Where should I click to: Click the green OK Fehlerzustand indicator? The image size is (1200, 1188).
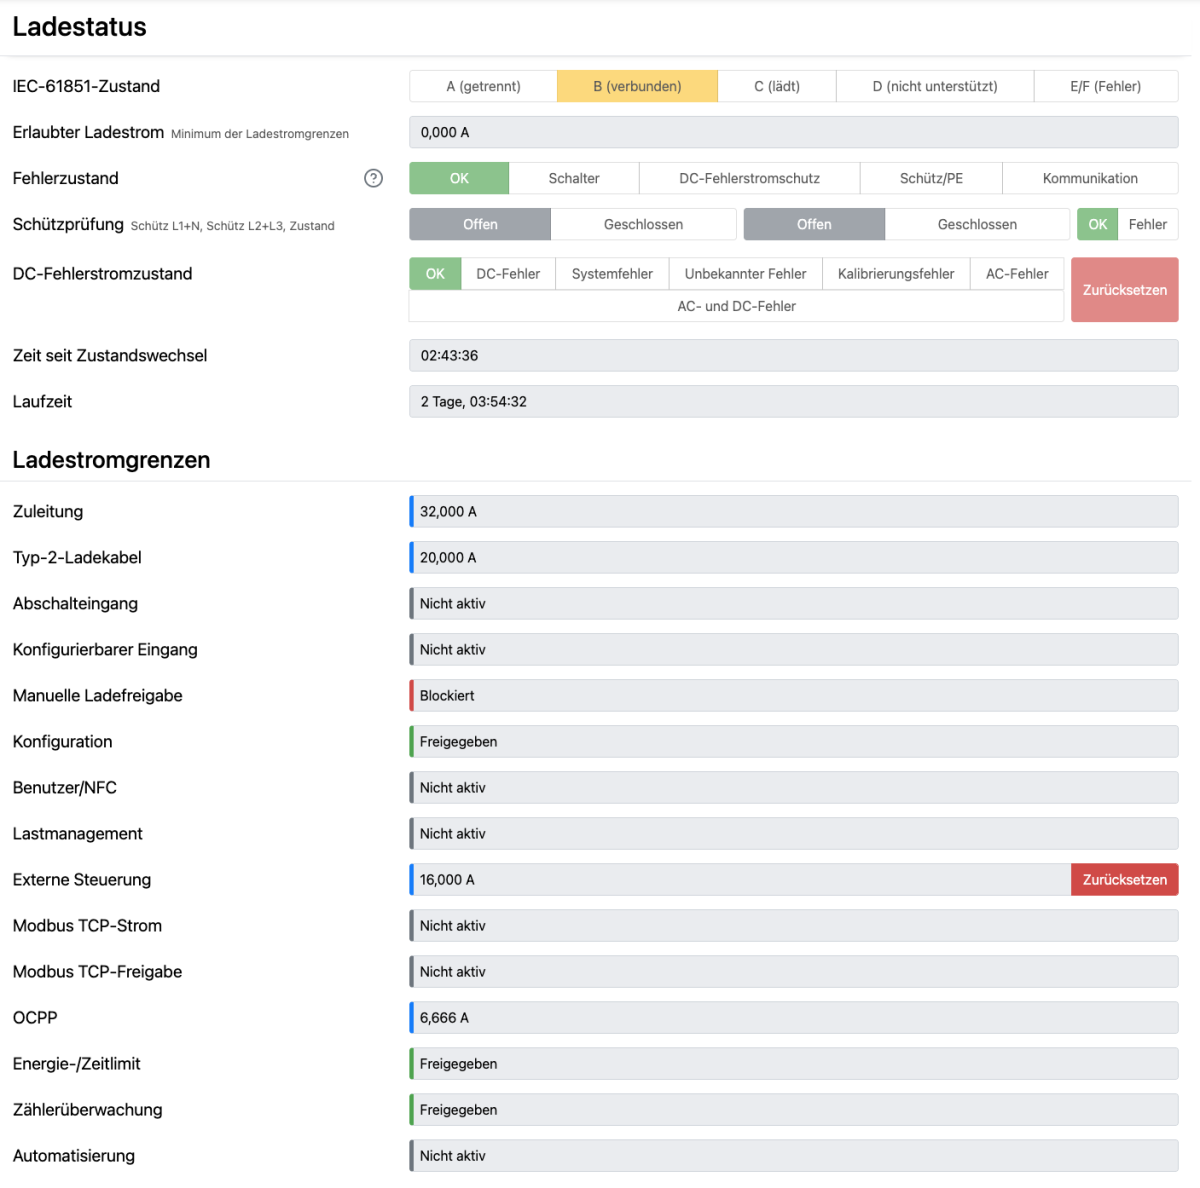[459, 178]
